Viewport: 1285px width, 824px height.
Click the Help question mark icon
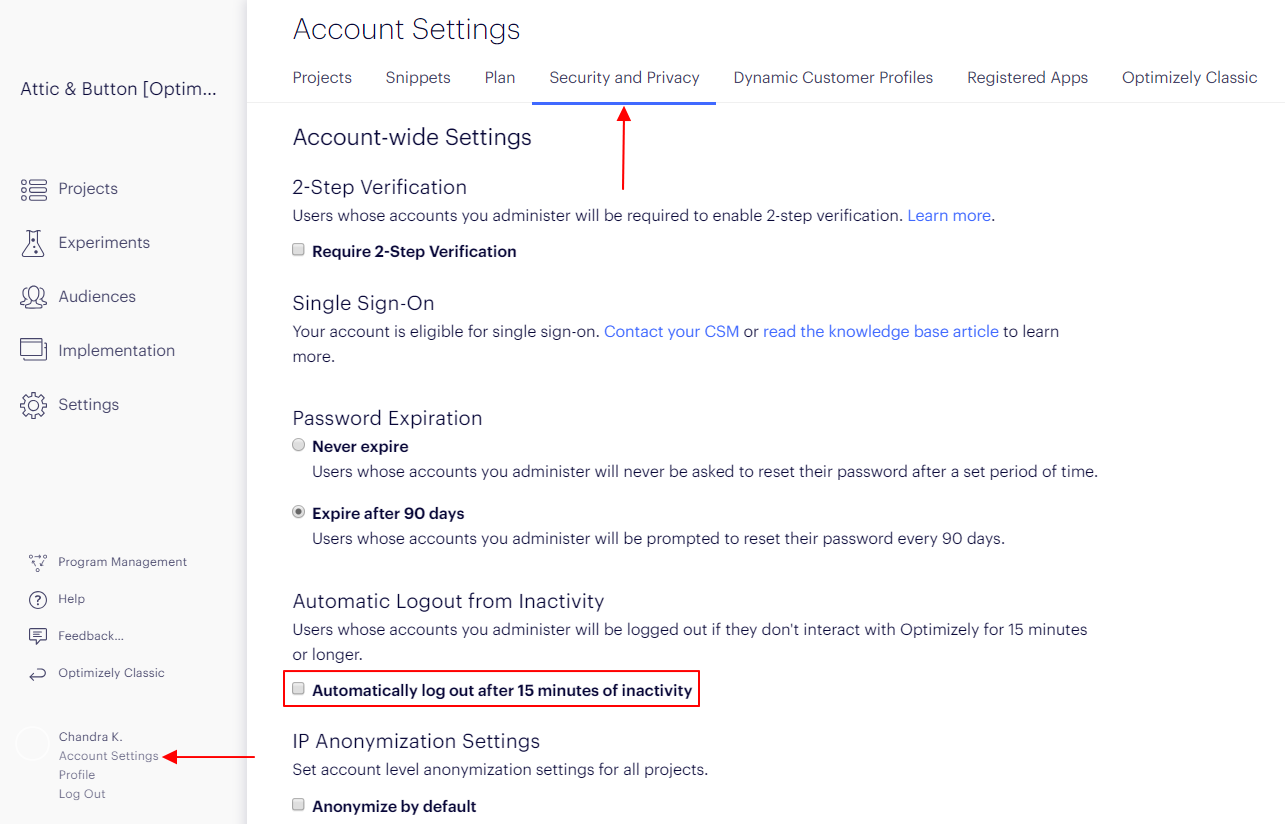point(38,599)
